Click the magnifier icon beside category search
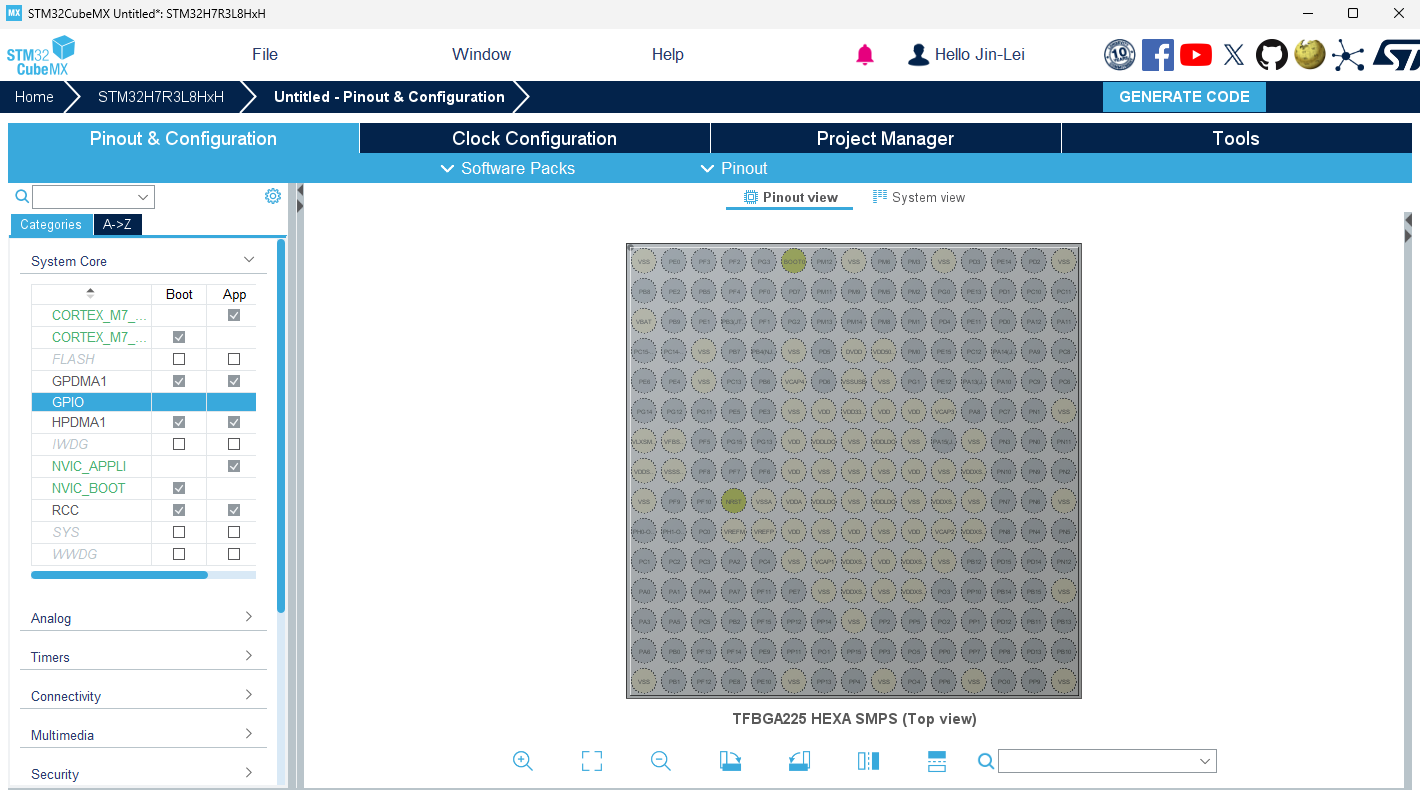This screenshot has height=798, width=1420. point(22,197)
